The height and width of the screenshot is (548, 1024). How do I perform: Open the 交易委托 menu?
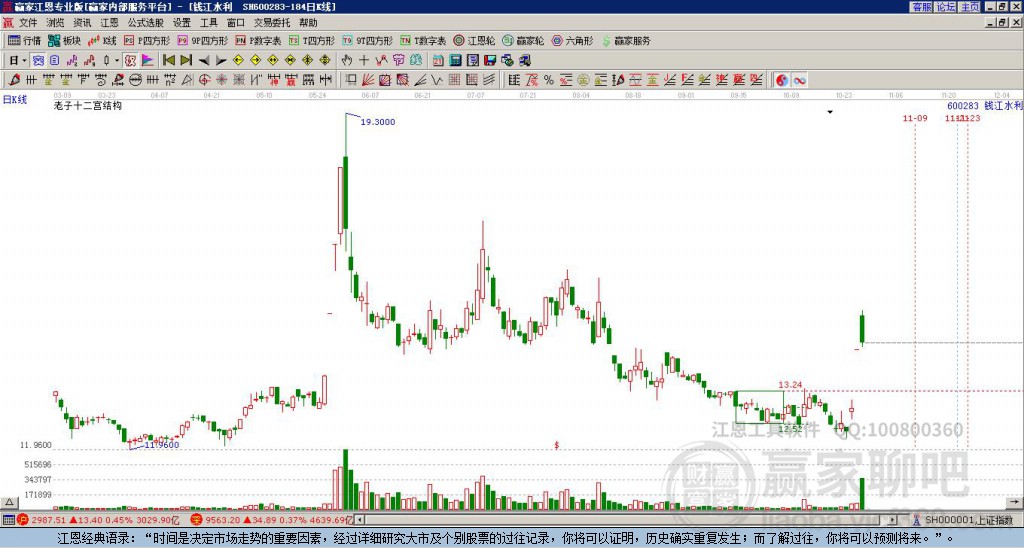tap(272, 23)
